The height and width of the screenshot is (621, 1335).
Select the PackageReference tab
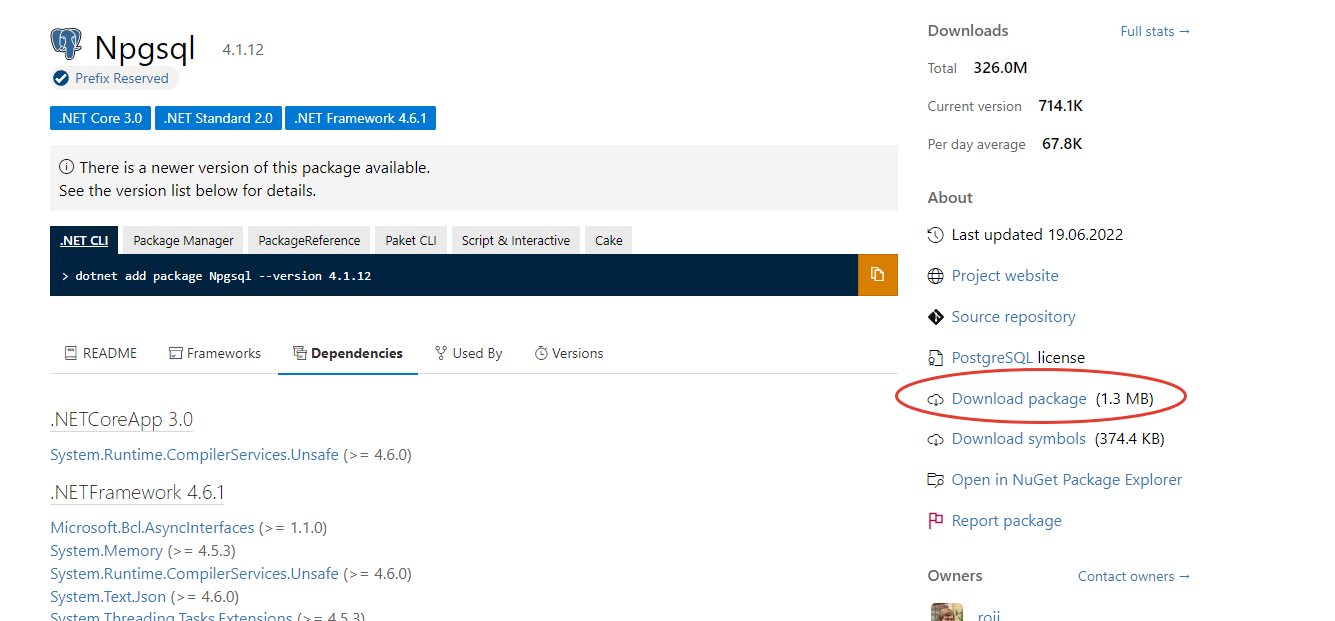(x=309, y=240)
